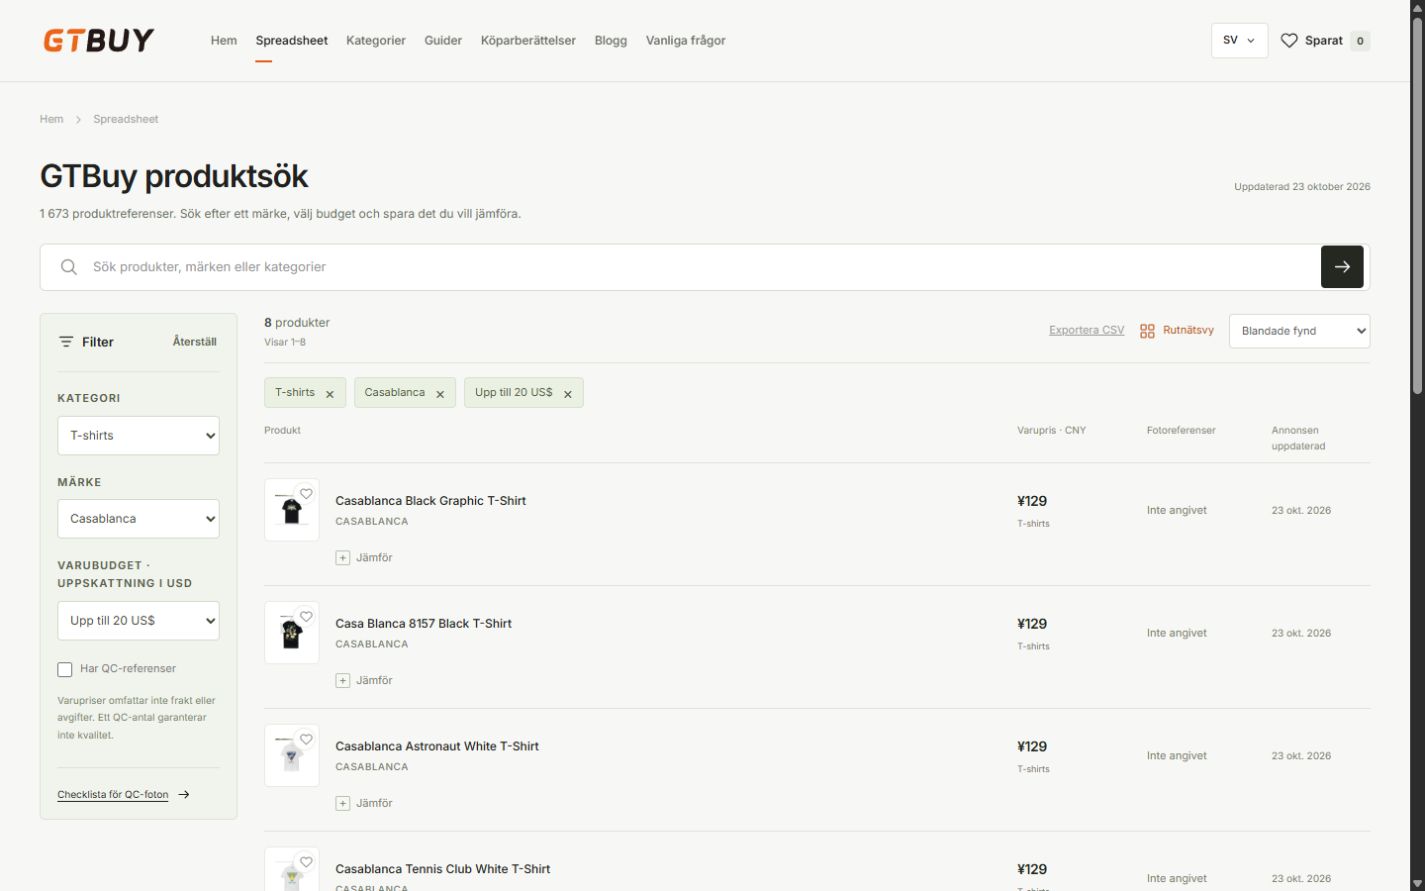This screenshot has height=891, width=1425.
Task: Open the Checklista för QC-foton link
Action: [113, 795]
